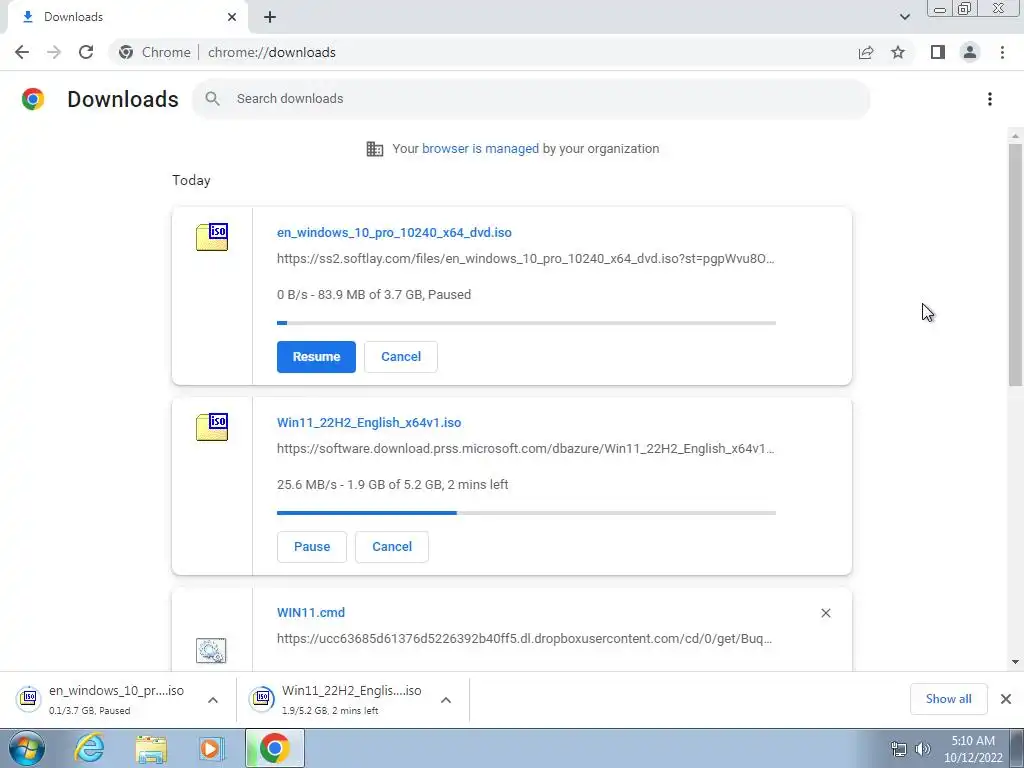Click Show all downloads button
This screenshot has width=1024, height=768.
948,699
